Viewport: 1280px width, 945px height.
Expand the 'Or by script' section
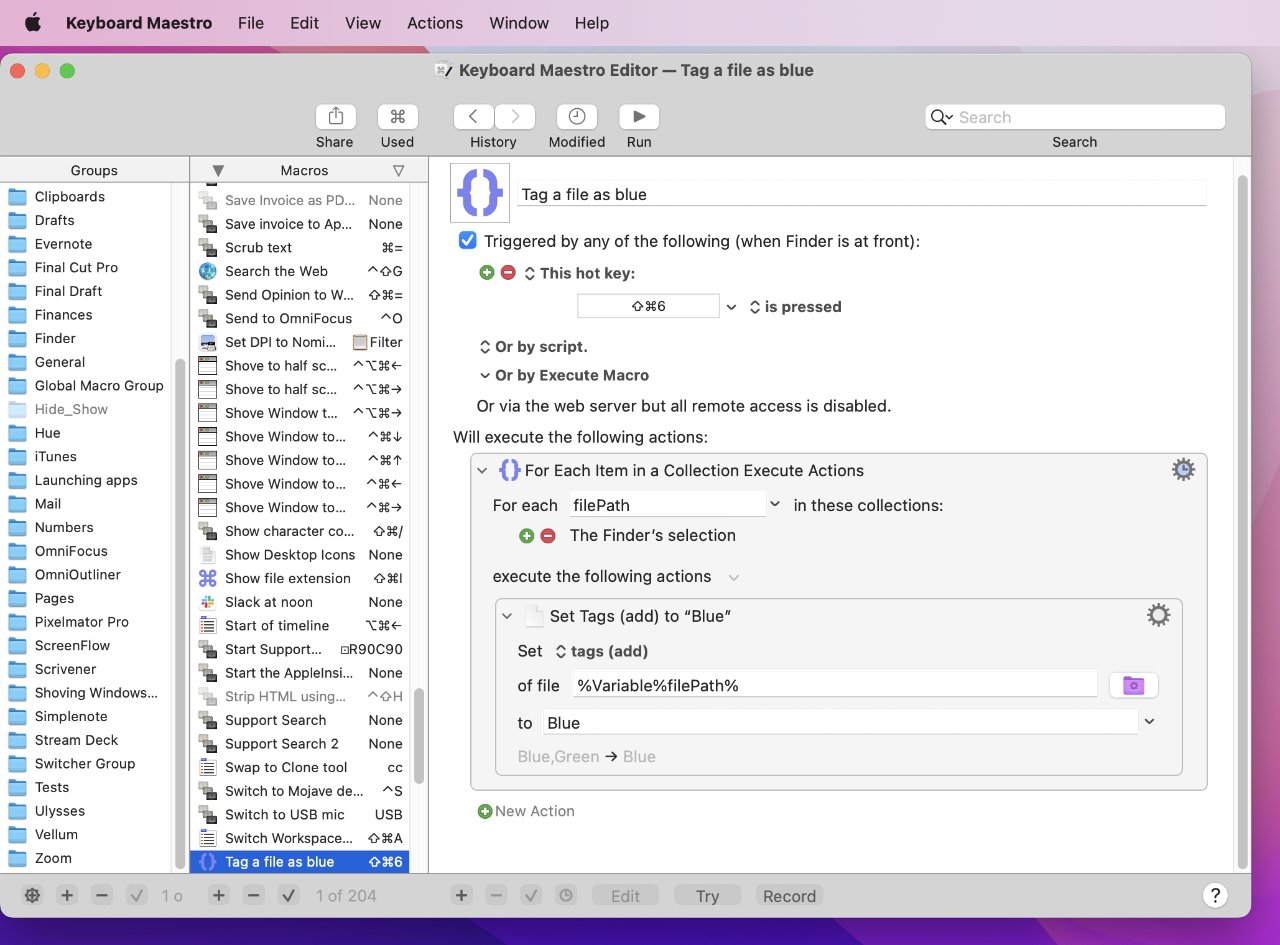coord(484,347)
